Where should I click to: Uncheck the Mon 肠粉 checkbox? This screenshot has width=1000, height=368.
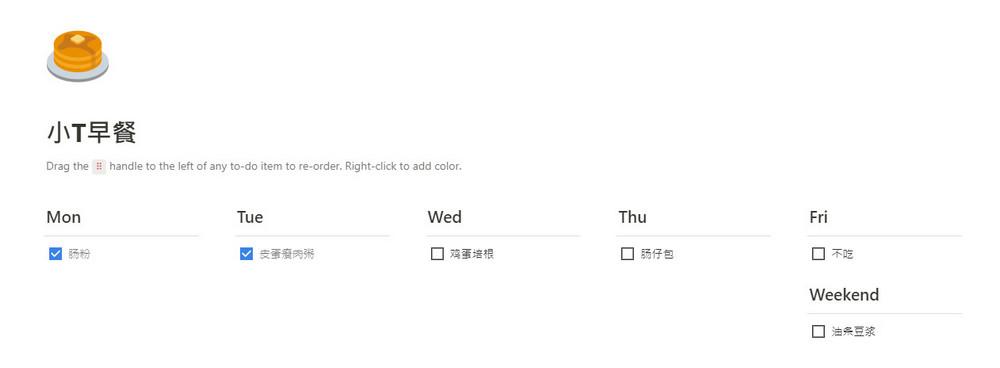[x=55, y=254]
